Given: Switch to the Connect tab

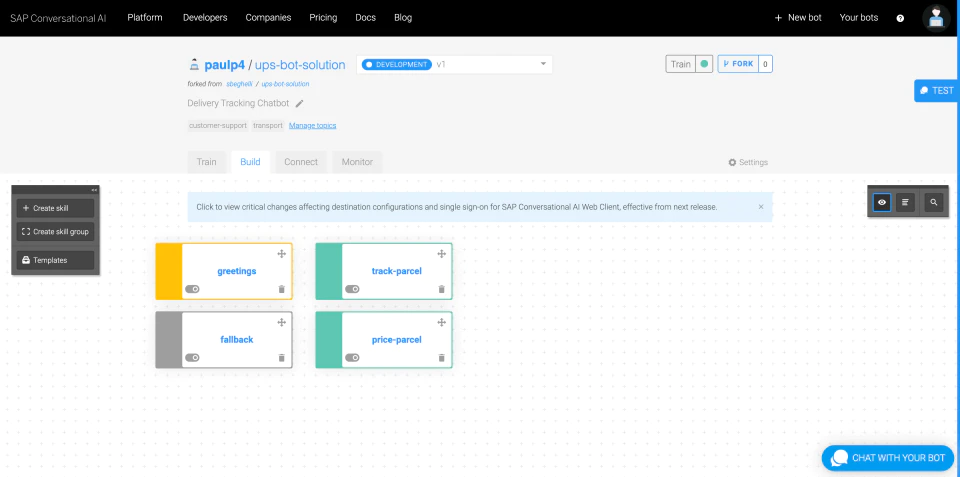Looking at the screenshot, I should point(301,162).
